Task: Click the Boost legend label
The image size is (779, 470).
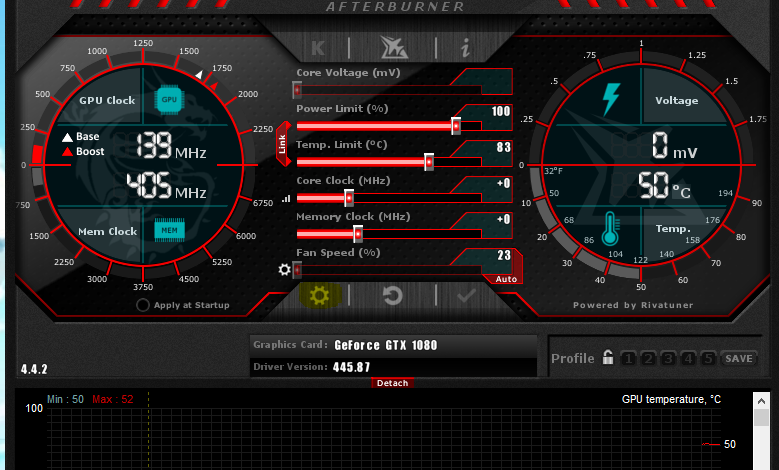Action: (90, 152)
